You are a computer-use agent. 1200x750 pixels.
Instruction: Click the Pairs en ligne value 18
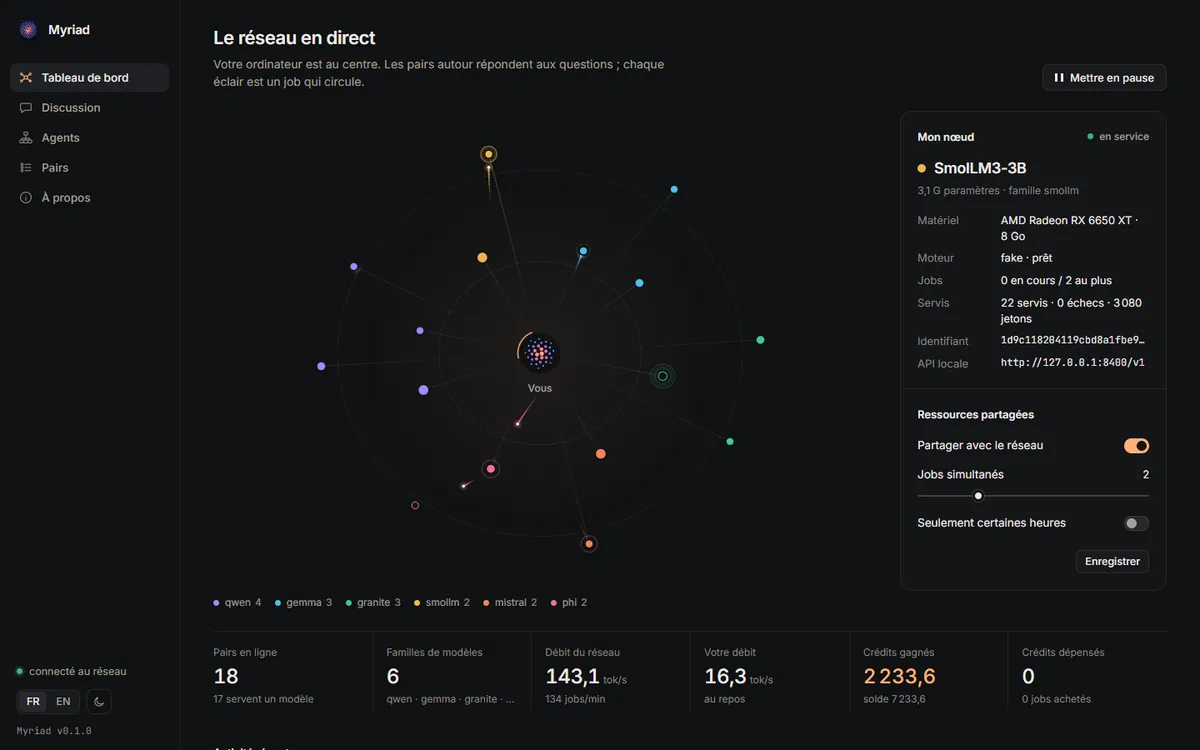point(226,677)
